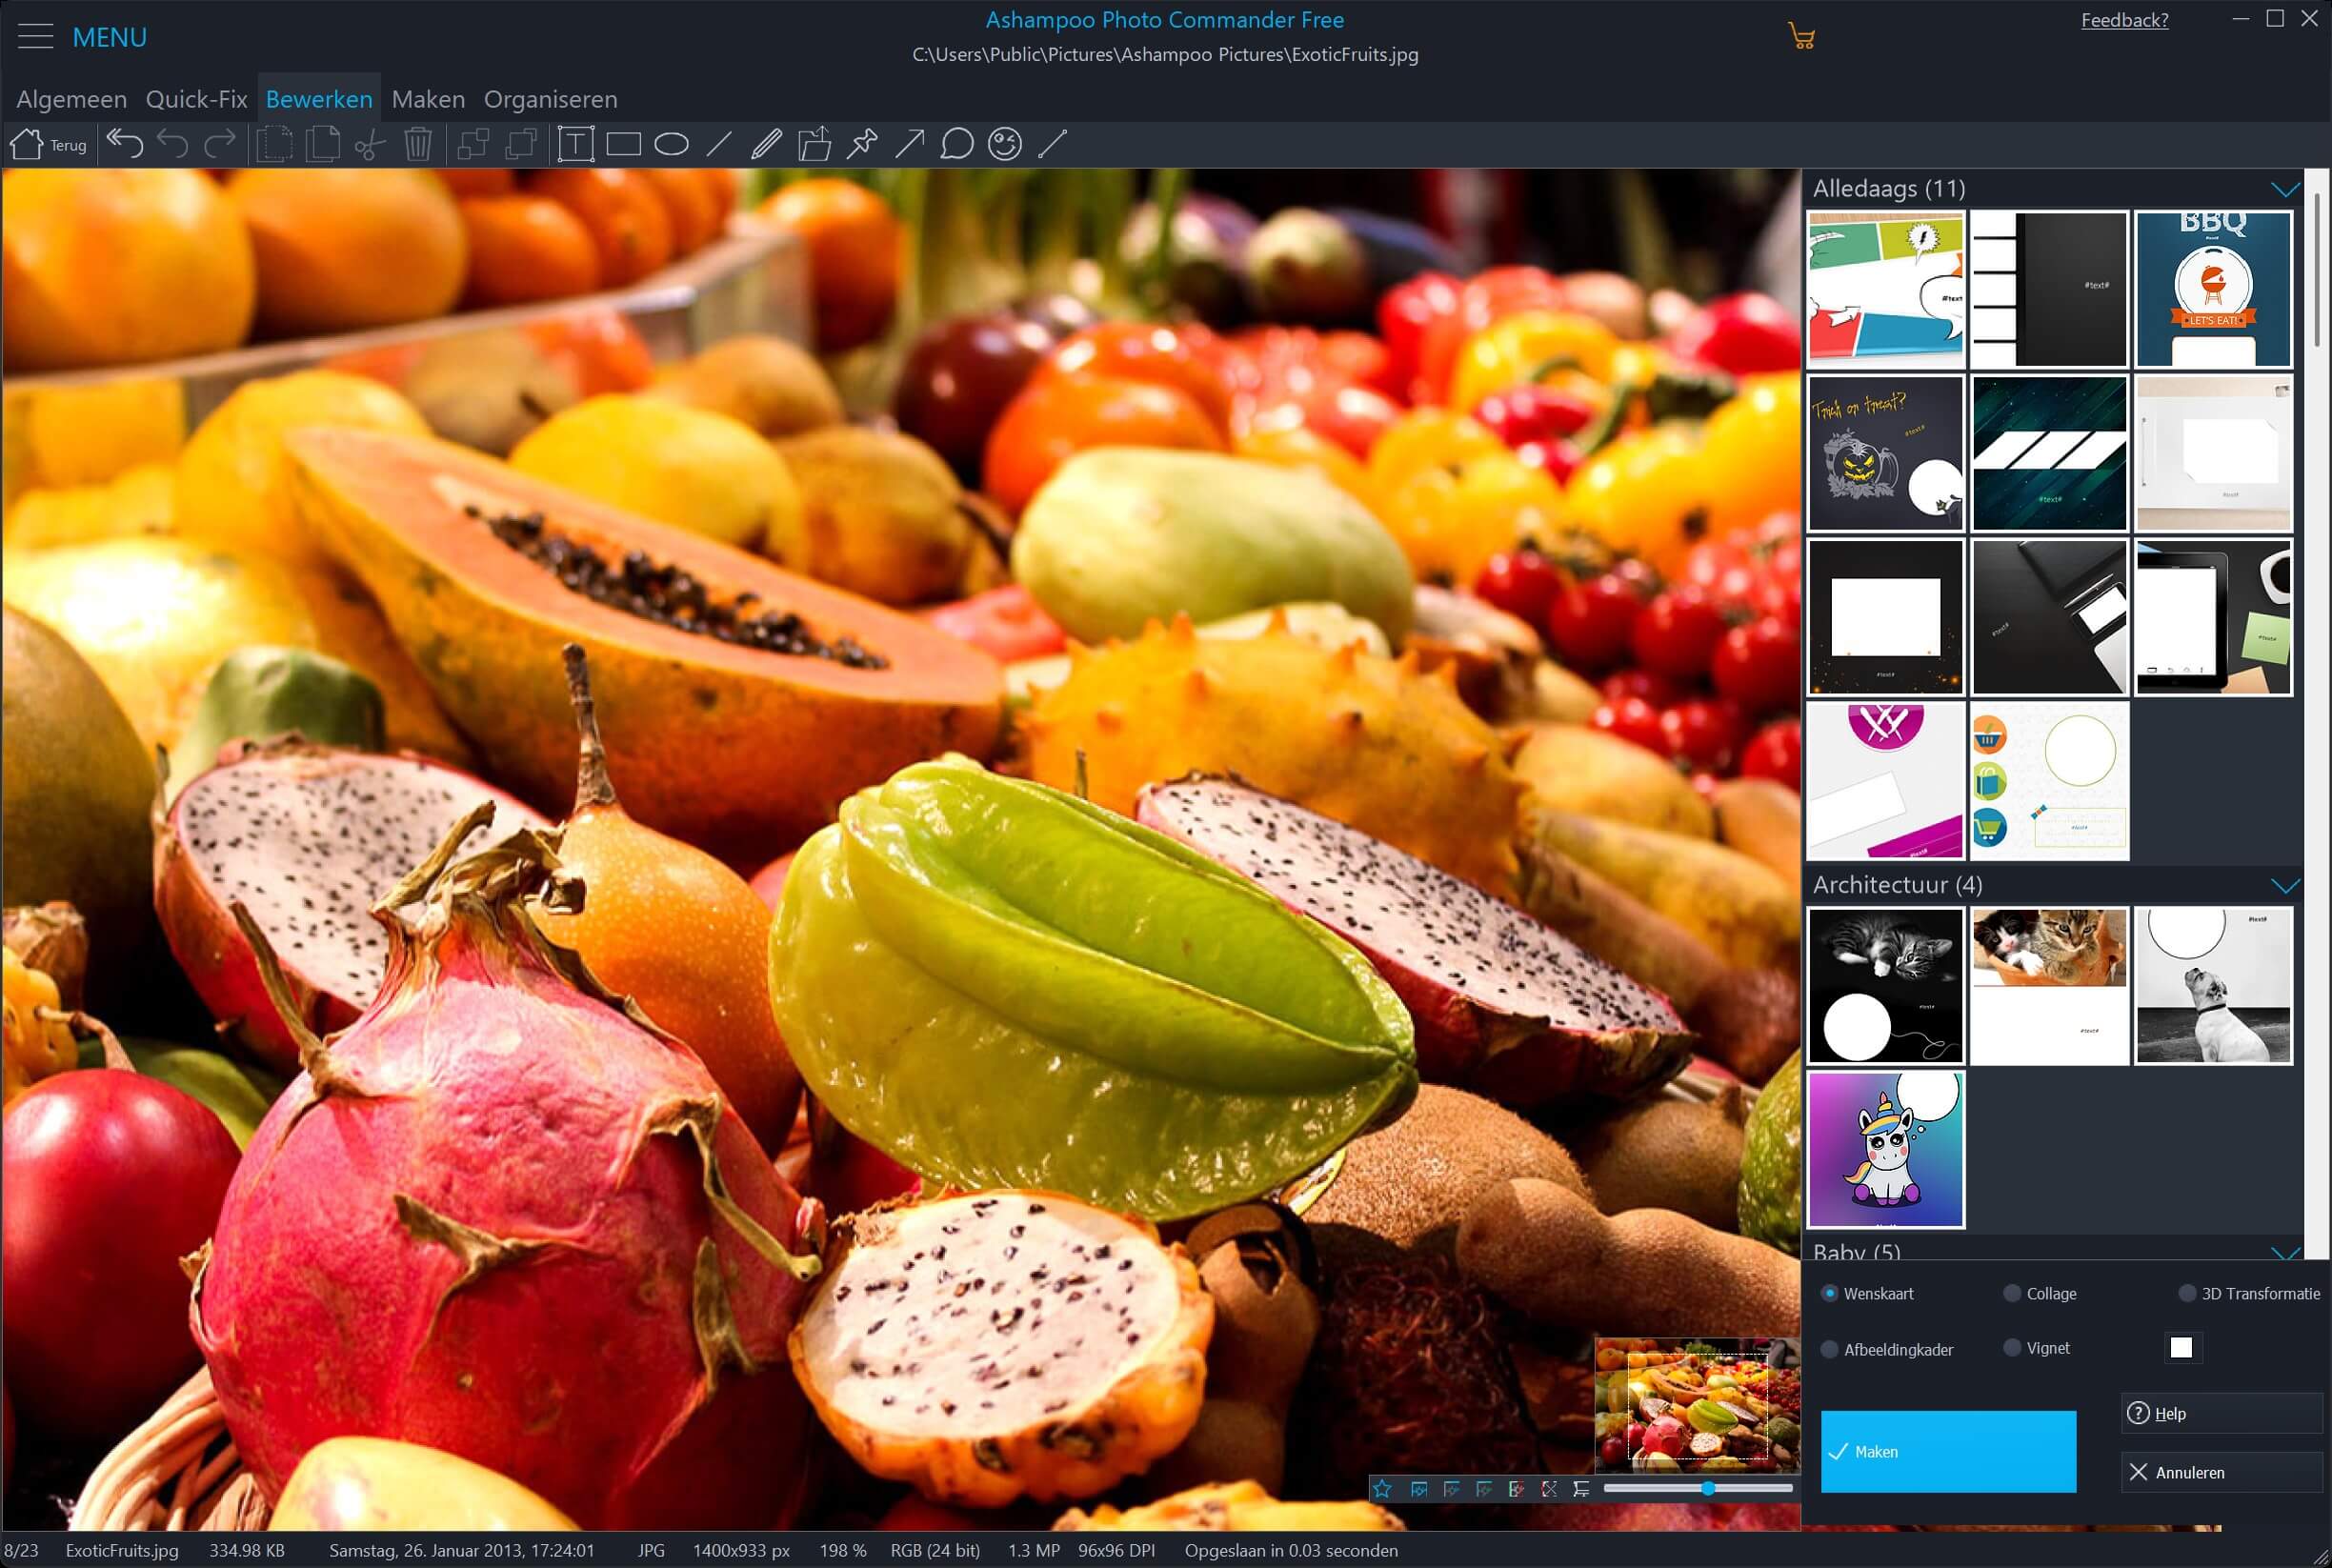
Task: Click the pushpin tool icon
Action: click(862, 144)
